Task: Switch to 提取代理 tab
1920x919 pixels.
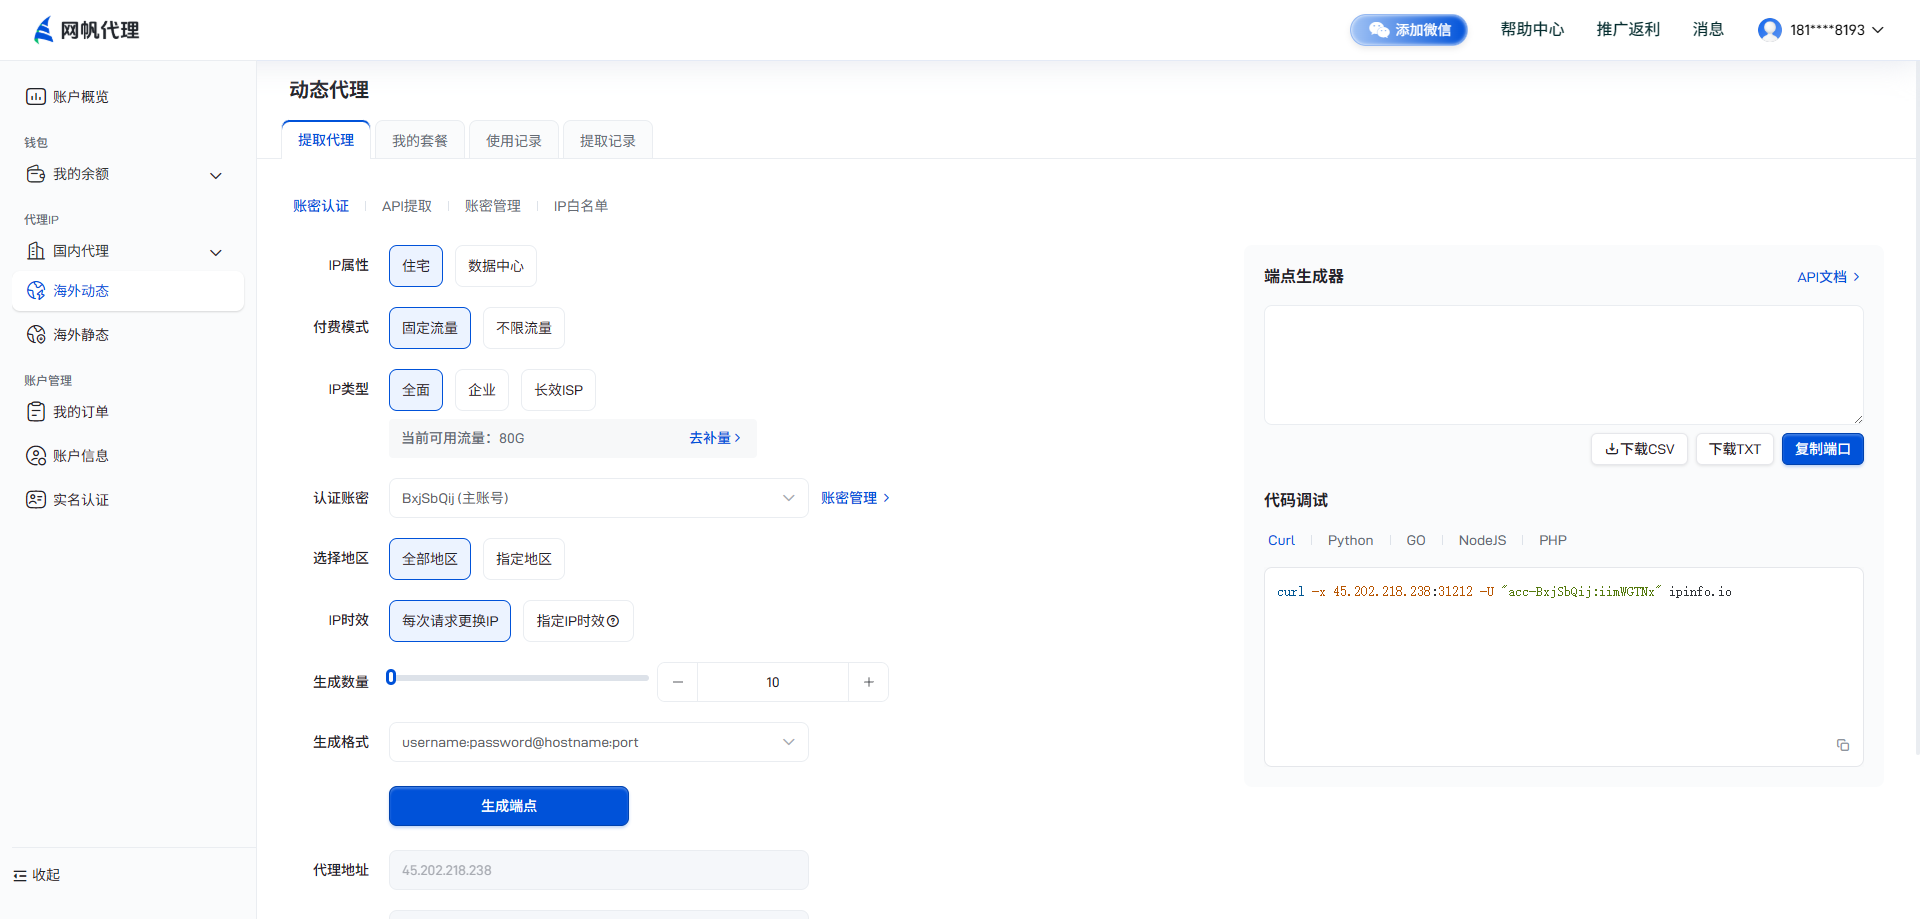Action: point(326,140)
